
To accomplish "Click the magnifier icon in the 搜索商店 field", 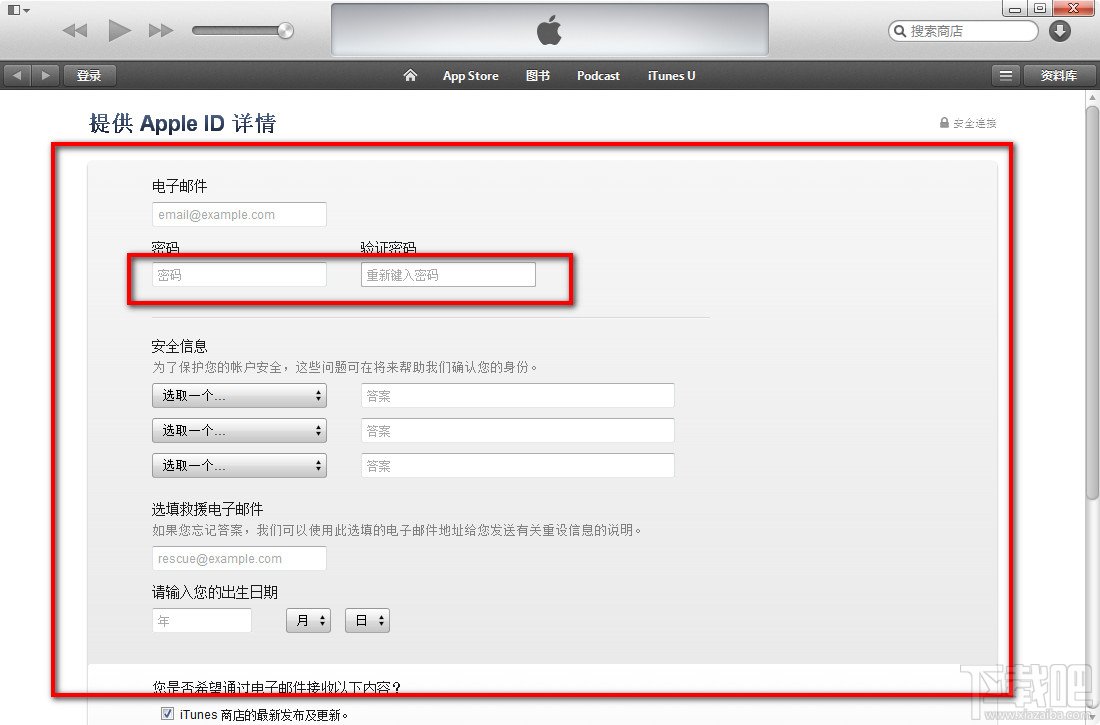I will tap(899, 31).
